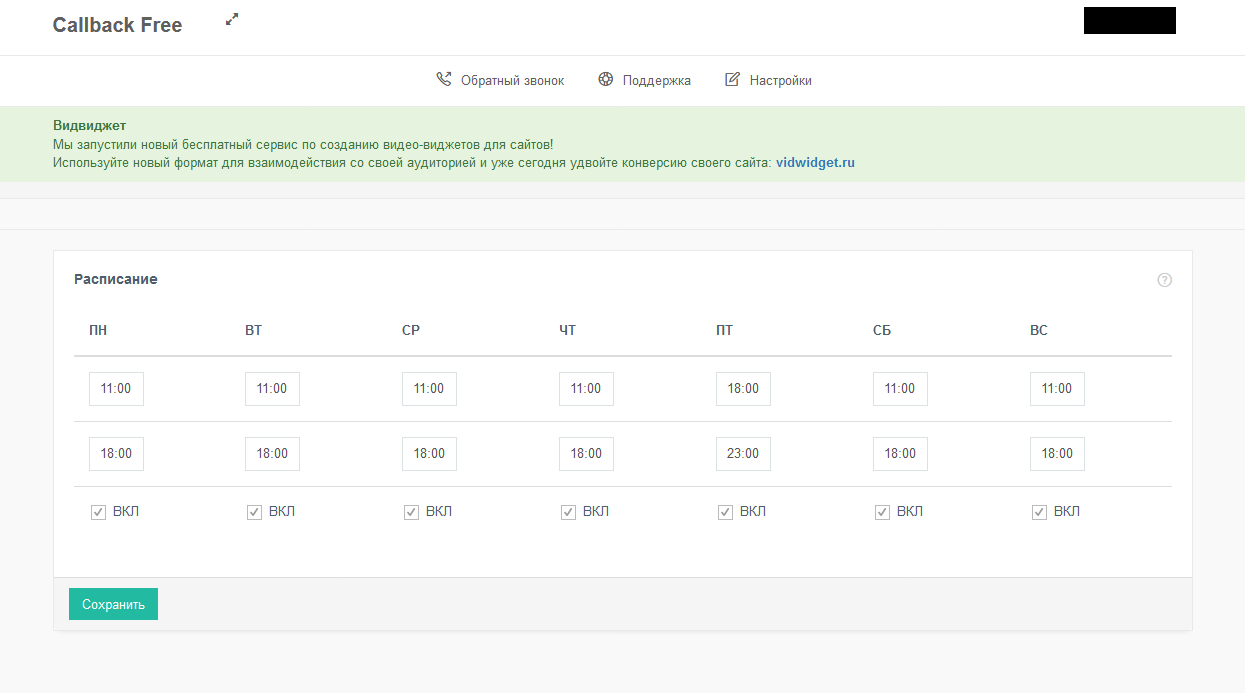Click the lifebuoy Поддержка icon

pos(606,80)
